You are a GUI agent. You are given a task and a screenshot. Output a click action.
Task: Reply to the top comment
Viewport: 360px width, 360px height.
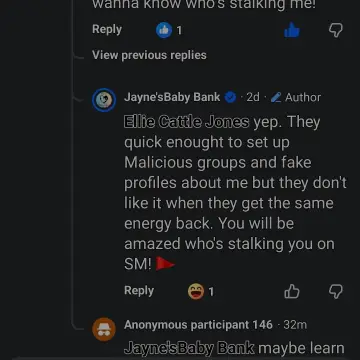(107, 29)
